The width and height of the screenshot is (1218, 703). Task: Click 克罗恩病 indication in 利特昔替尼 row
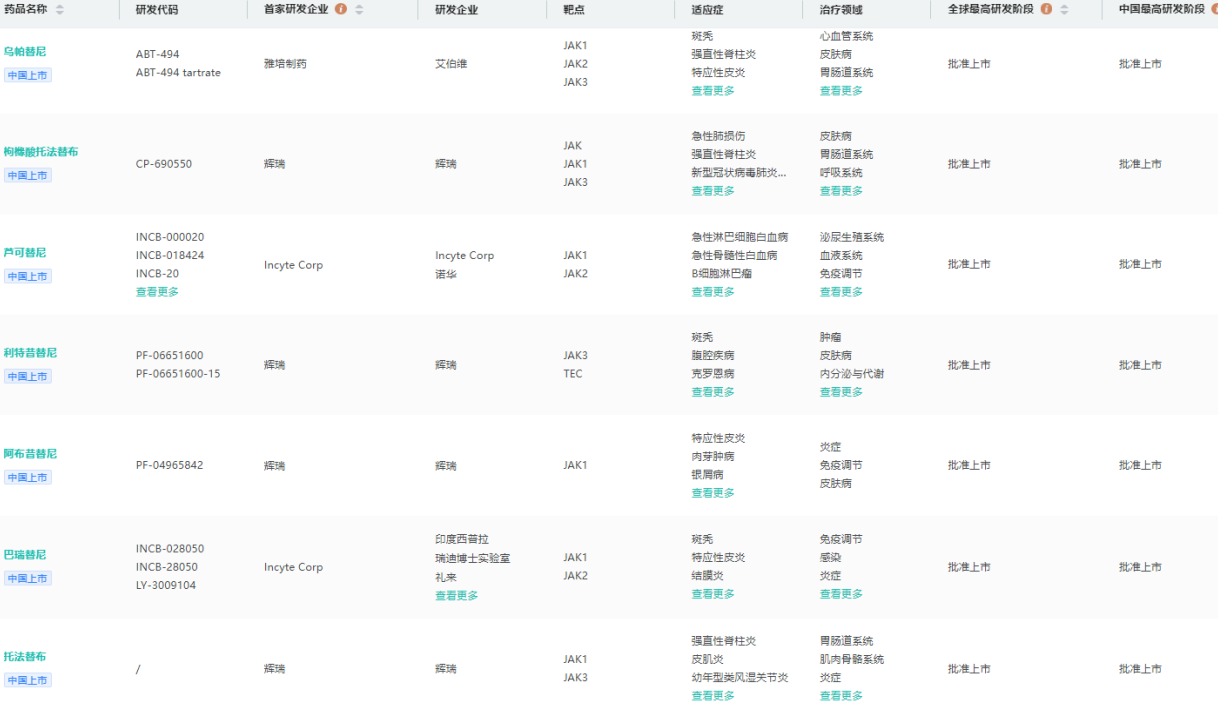tap(713, 373)
